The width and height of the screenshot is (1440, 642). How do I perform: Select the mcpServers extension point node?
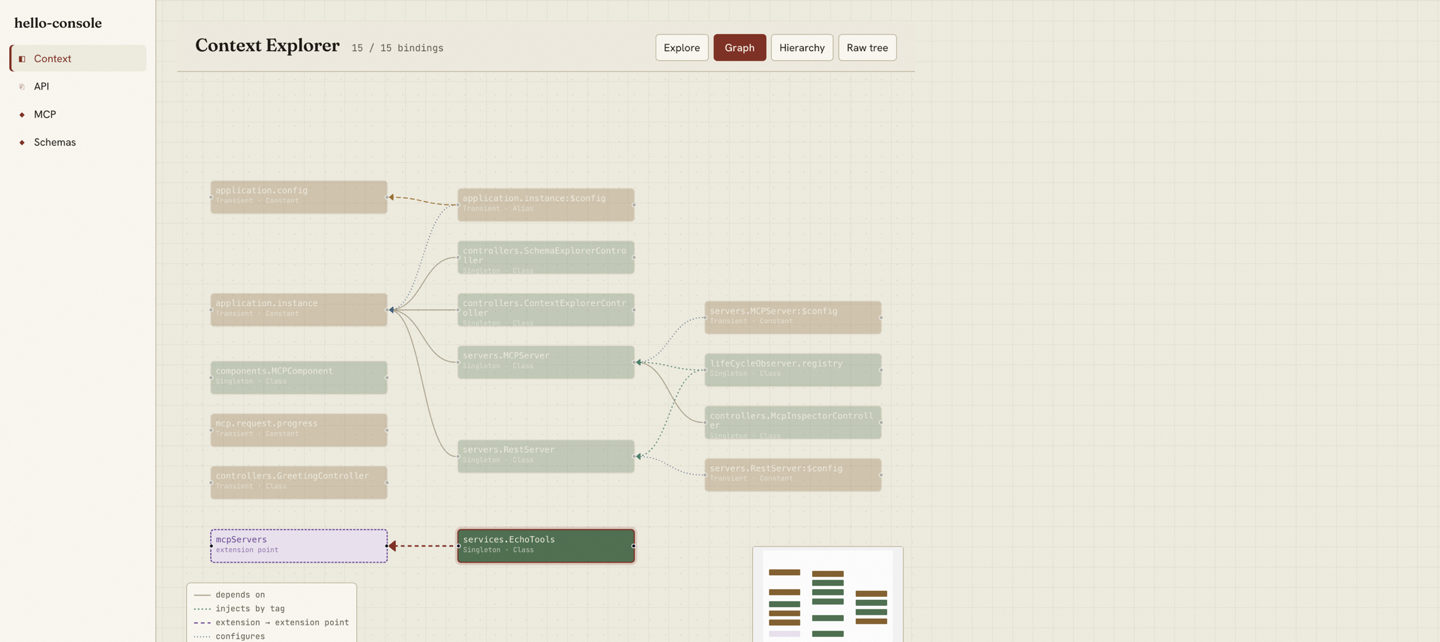[299, 546]
